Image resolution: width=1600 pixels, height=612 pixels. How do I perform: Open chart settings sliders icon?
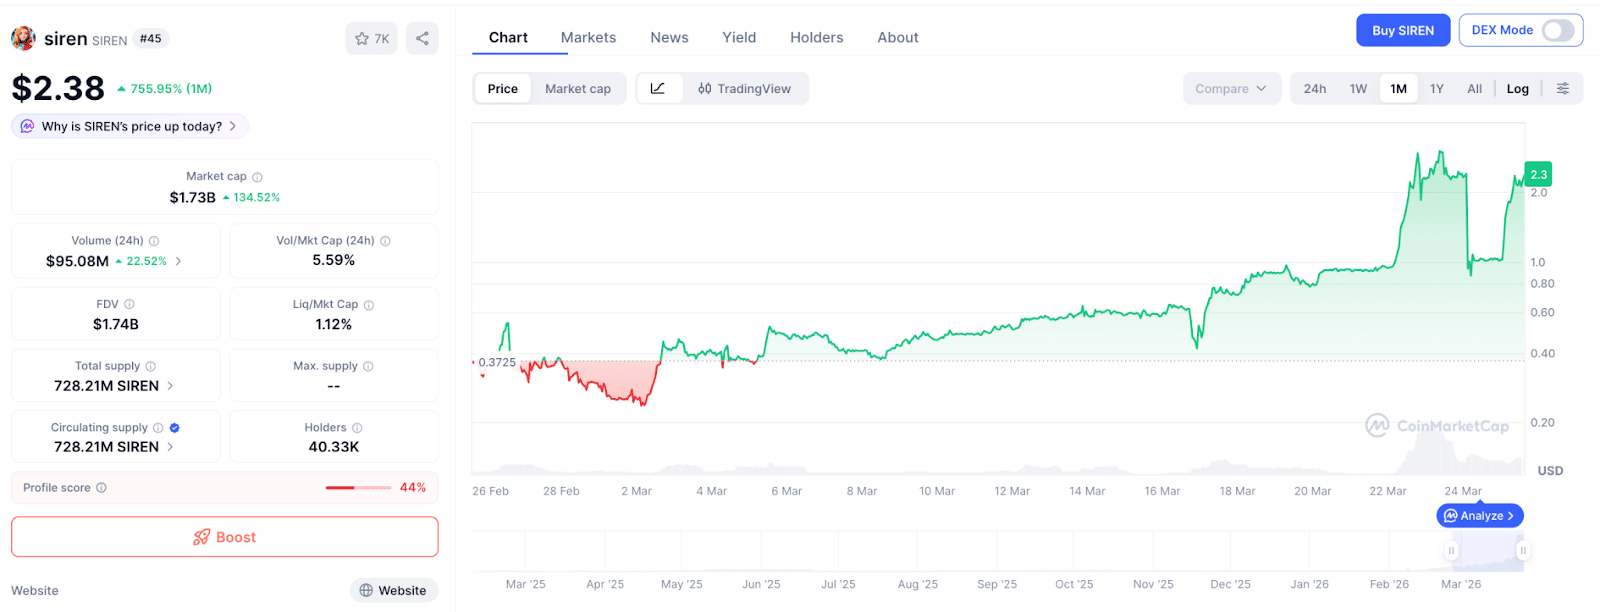tap(1563, 88)
